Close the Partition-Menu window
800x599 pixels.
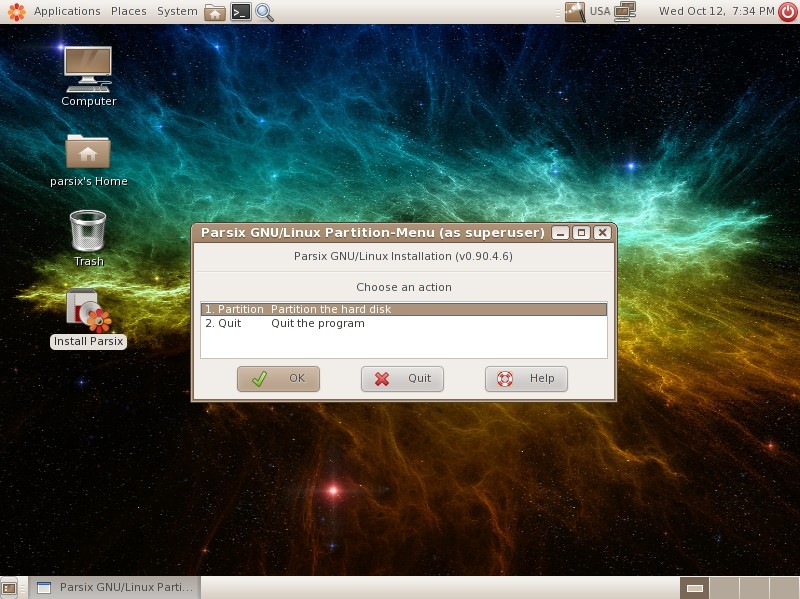(x=602, y=233)
